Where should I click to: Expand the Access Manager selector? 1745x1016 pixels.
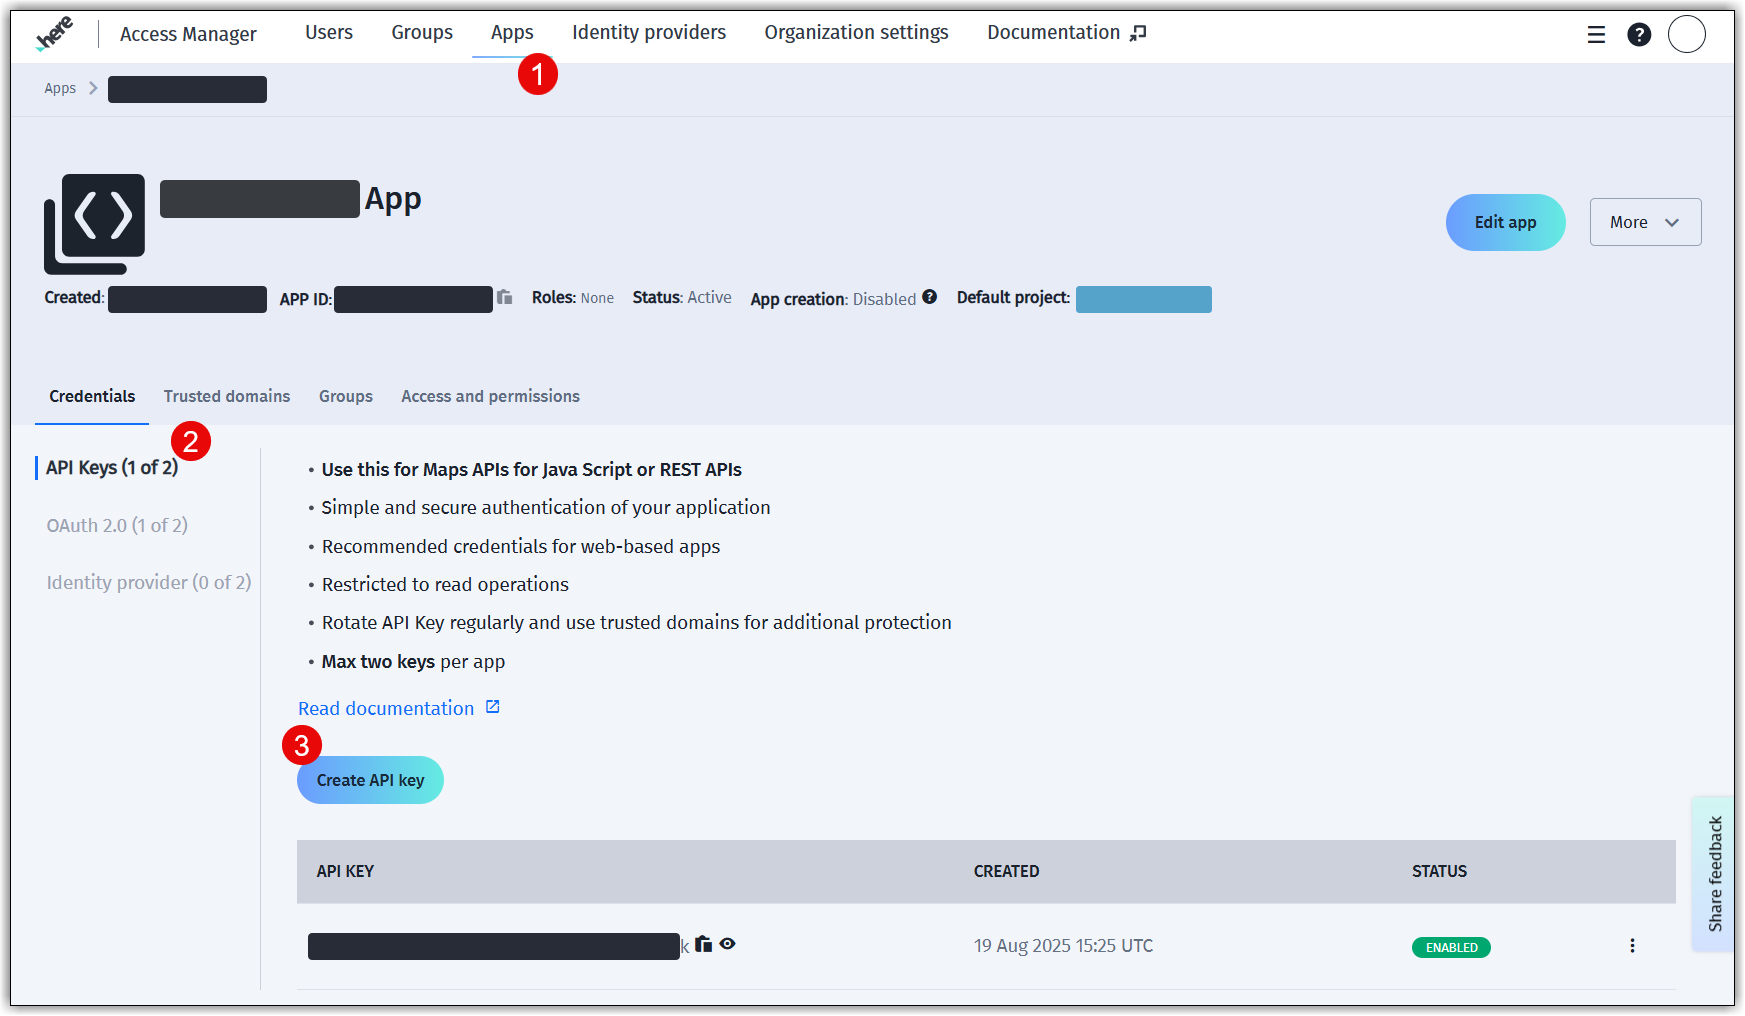(x=187, y=33)
